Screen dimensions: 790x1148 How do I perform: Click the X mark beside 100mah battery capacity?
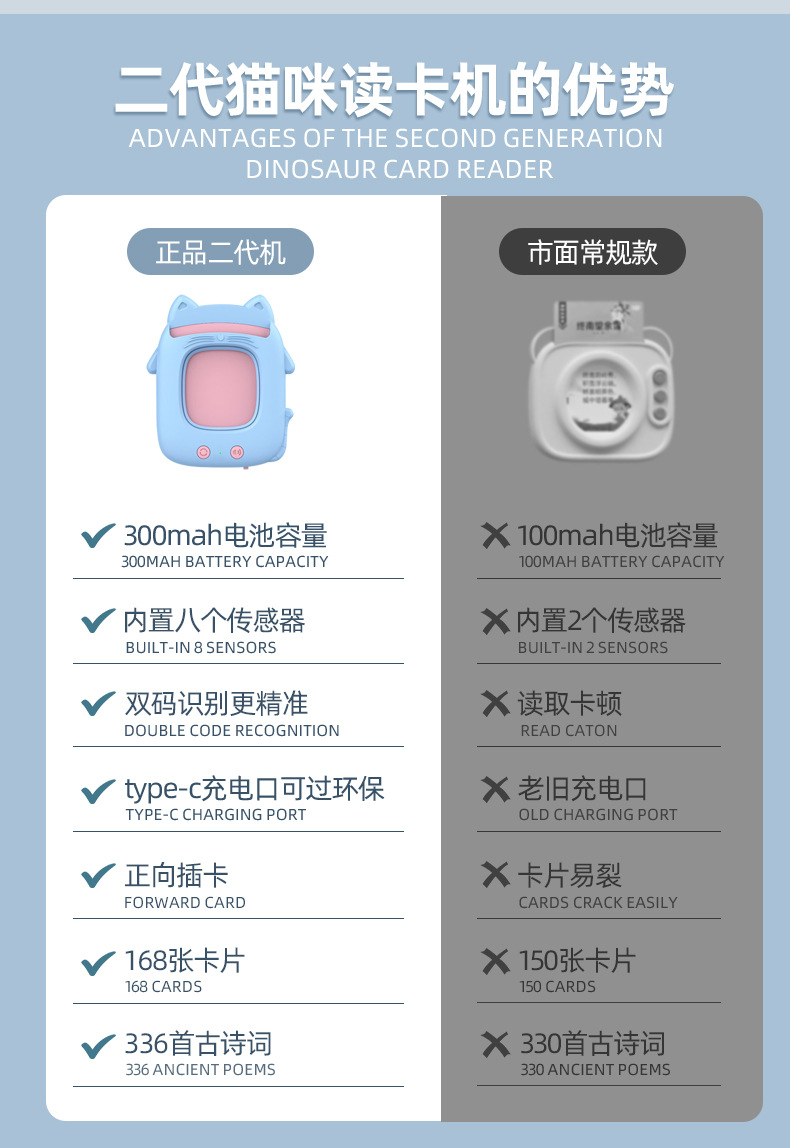496,535
